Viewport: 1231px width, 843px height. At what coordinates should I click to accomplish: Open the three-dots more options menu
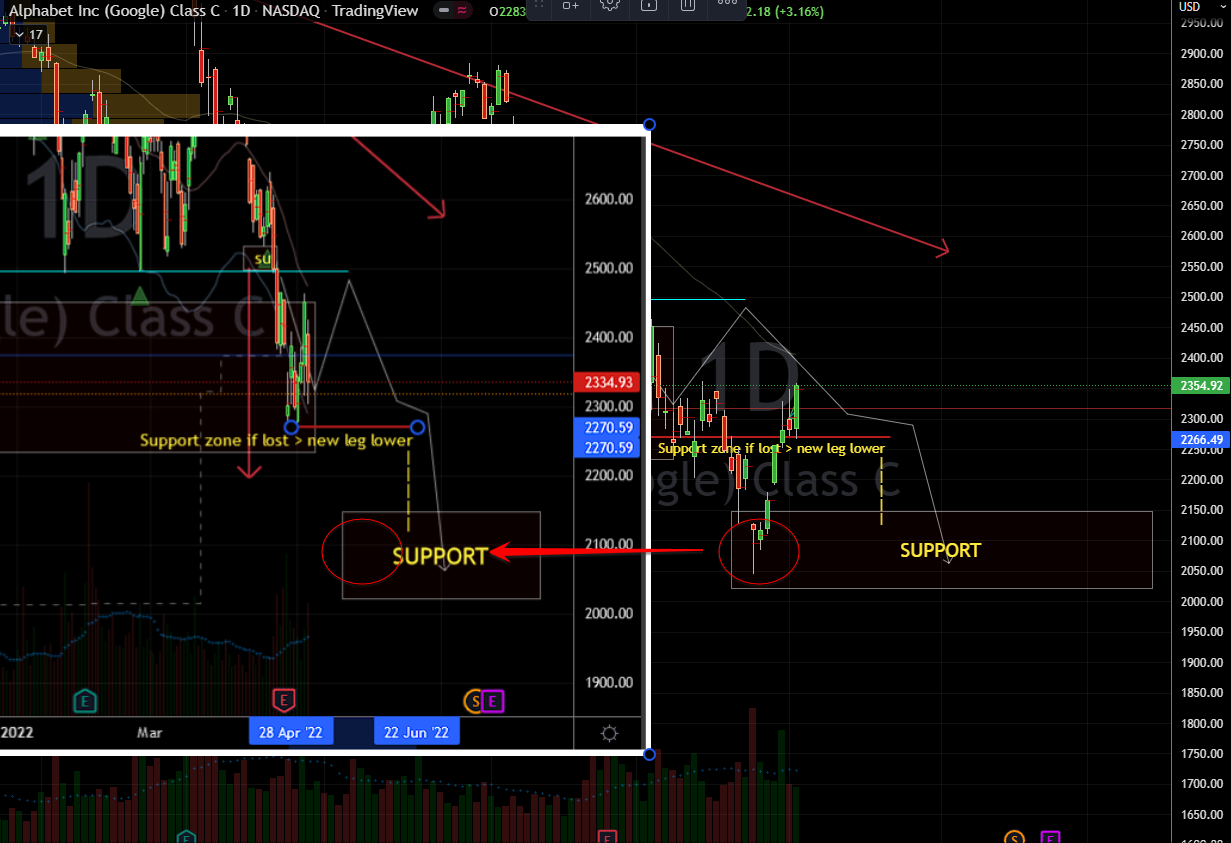[727, 4]
